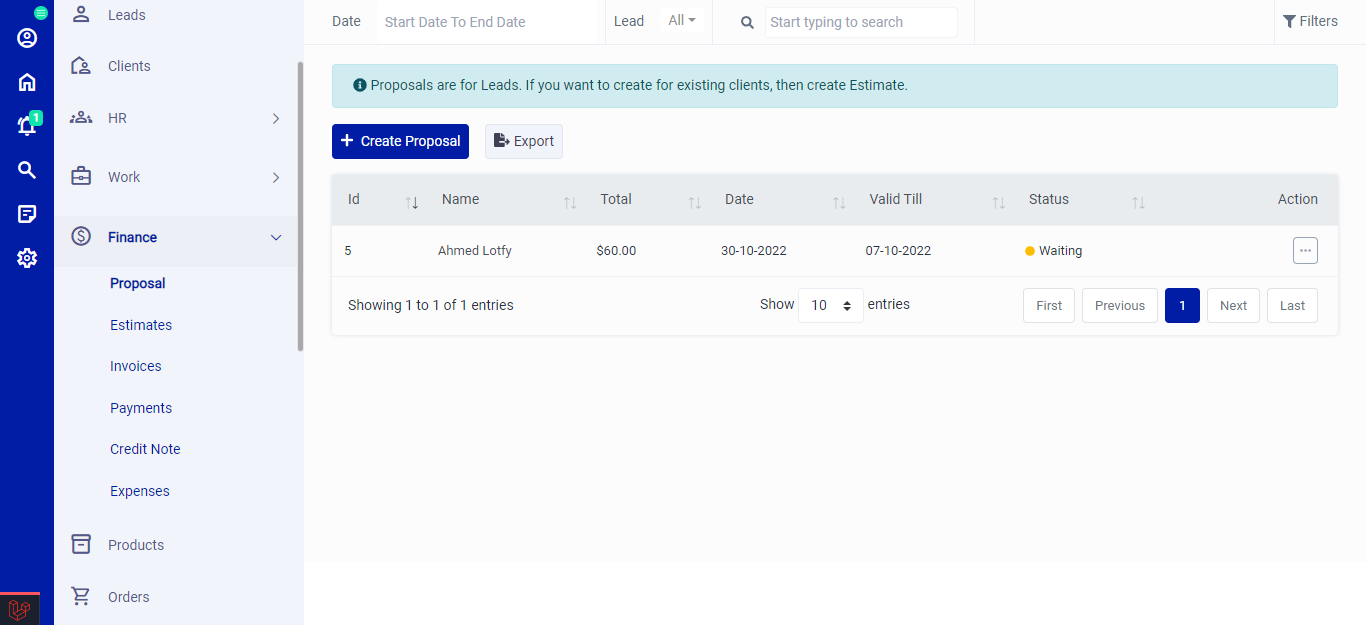1366x625 pixels.
Task: Click the sidebar vertical scrollbar
Action: click(x=300, y=205)
